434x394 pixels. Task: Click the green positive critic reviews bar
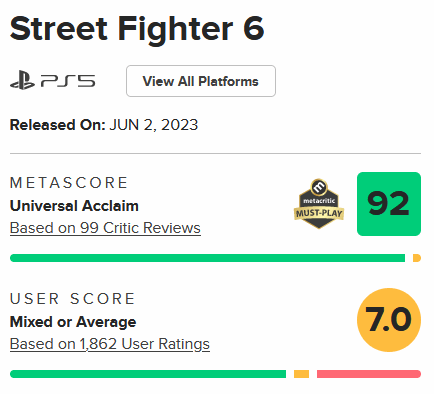[207, 258]
